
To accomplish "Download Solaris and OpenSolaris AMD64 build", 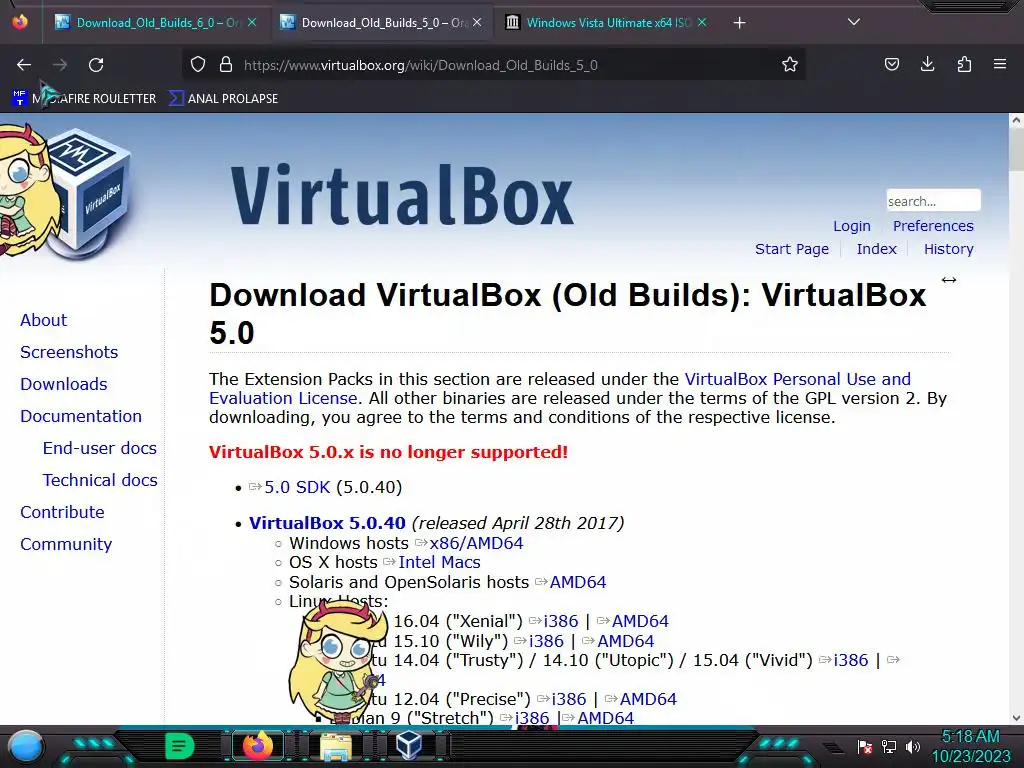I will pos(578,582).
